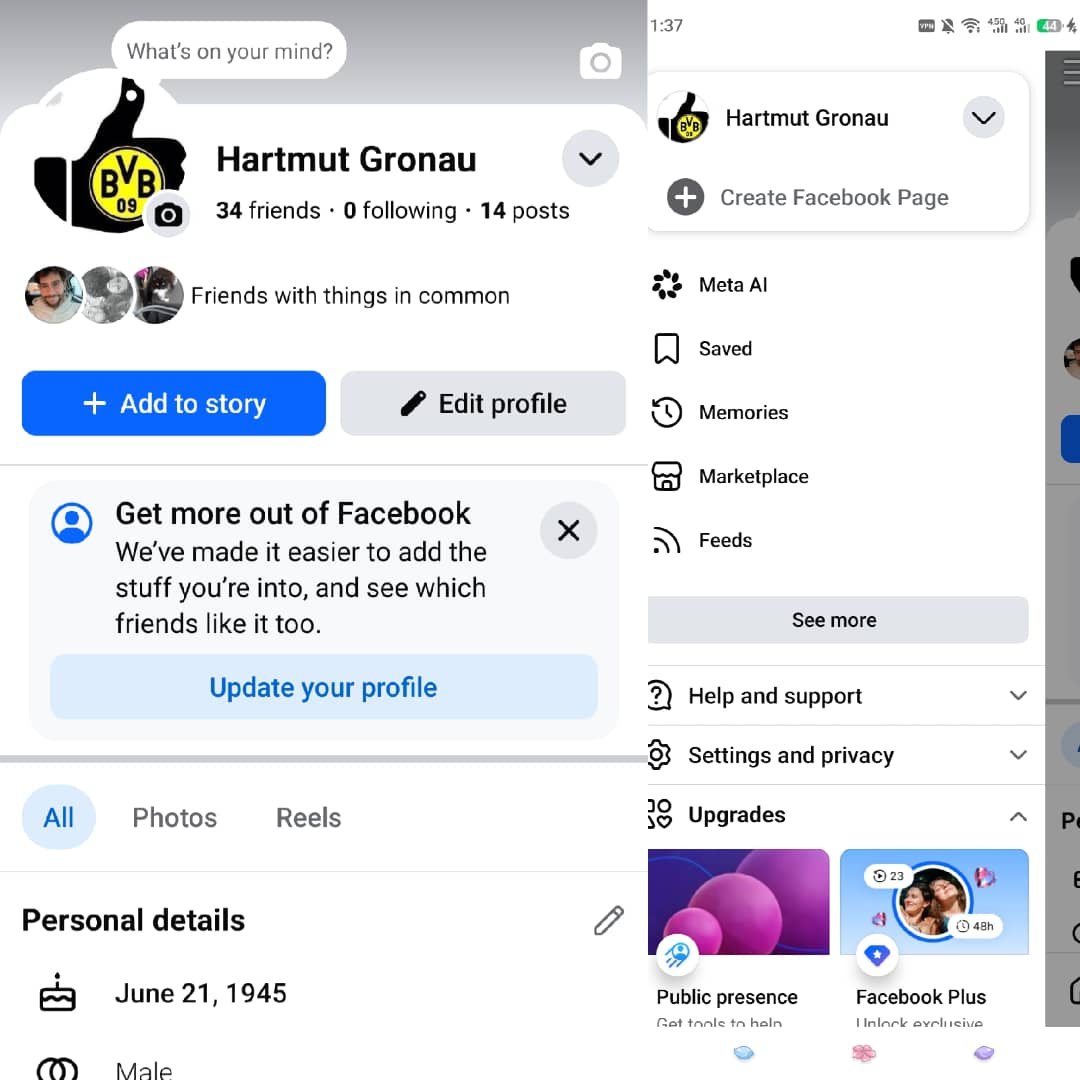
Task: Switch to the Photos tab
Action: point(174,818)
